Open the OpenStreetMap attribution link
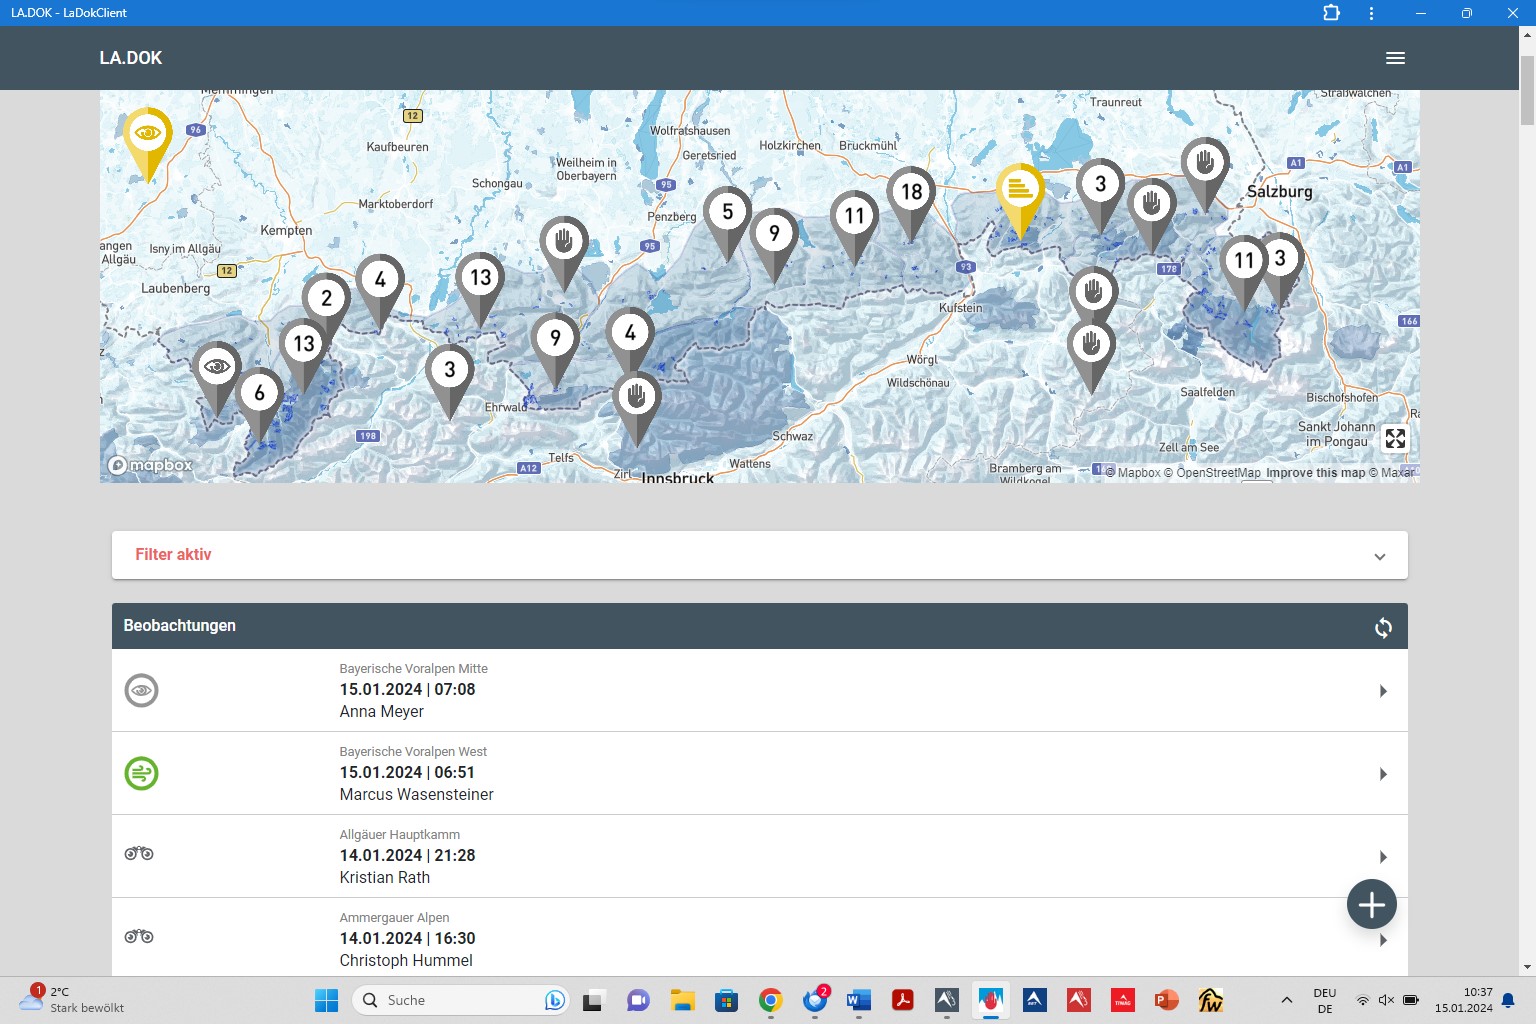1536x1024 pixels. pos(1212,473)
